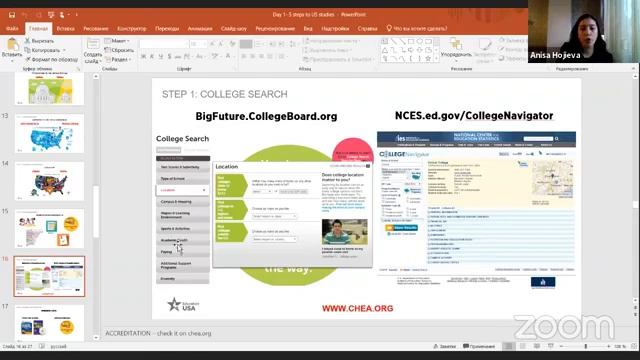
Task: Open the Раздел section dropdown
Action: tap(118, 59)
